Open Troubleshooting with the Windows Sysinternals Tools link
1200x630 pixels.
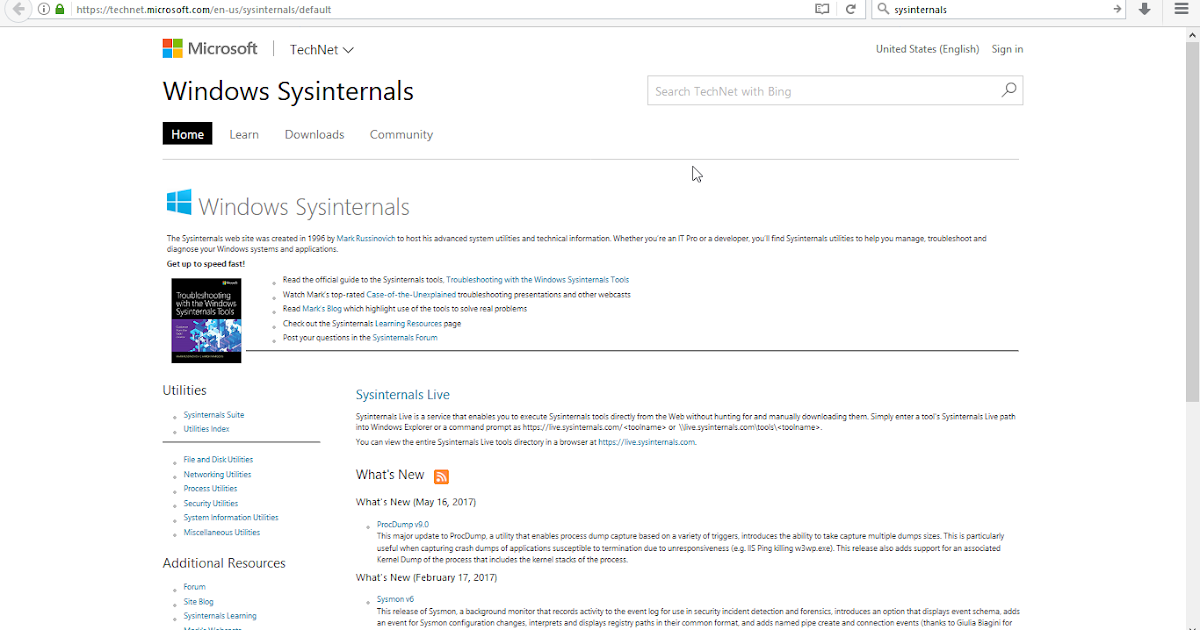538,280
